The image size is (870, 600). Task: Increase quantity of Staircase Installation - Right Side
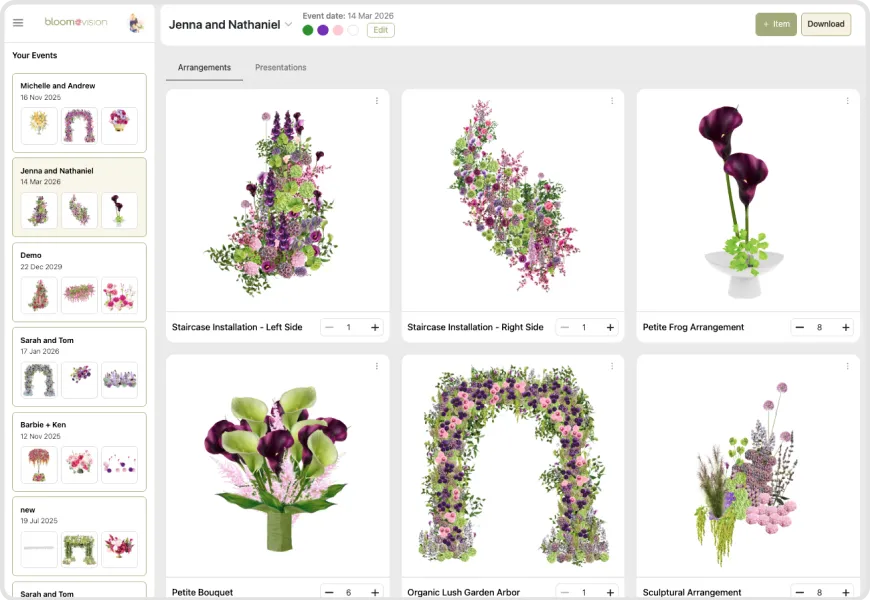[610, 327]
